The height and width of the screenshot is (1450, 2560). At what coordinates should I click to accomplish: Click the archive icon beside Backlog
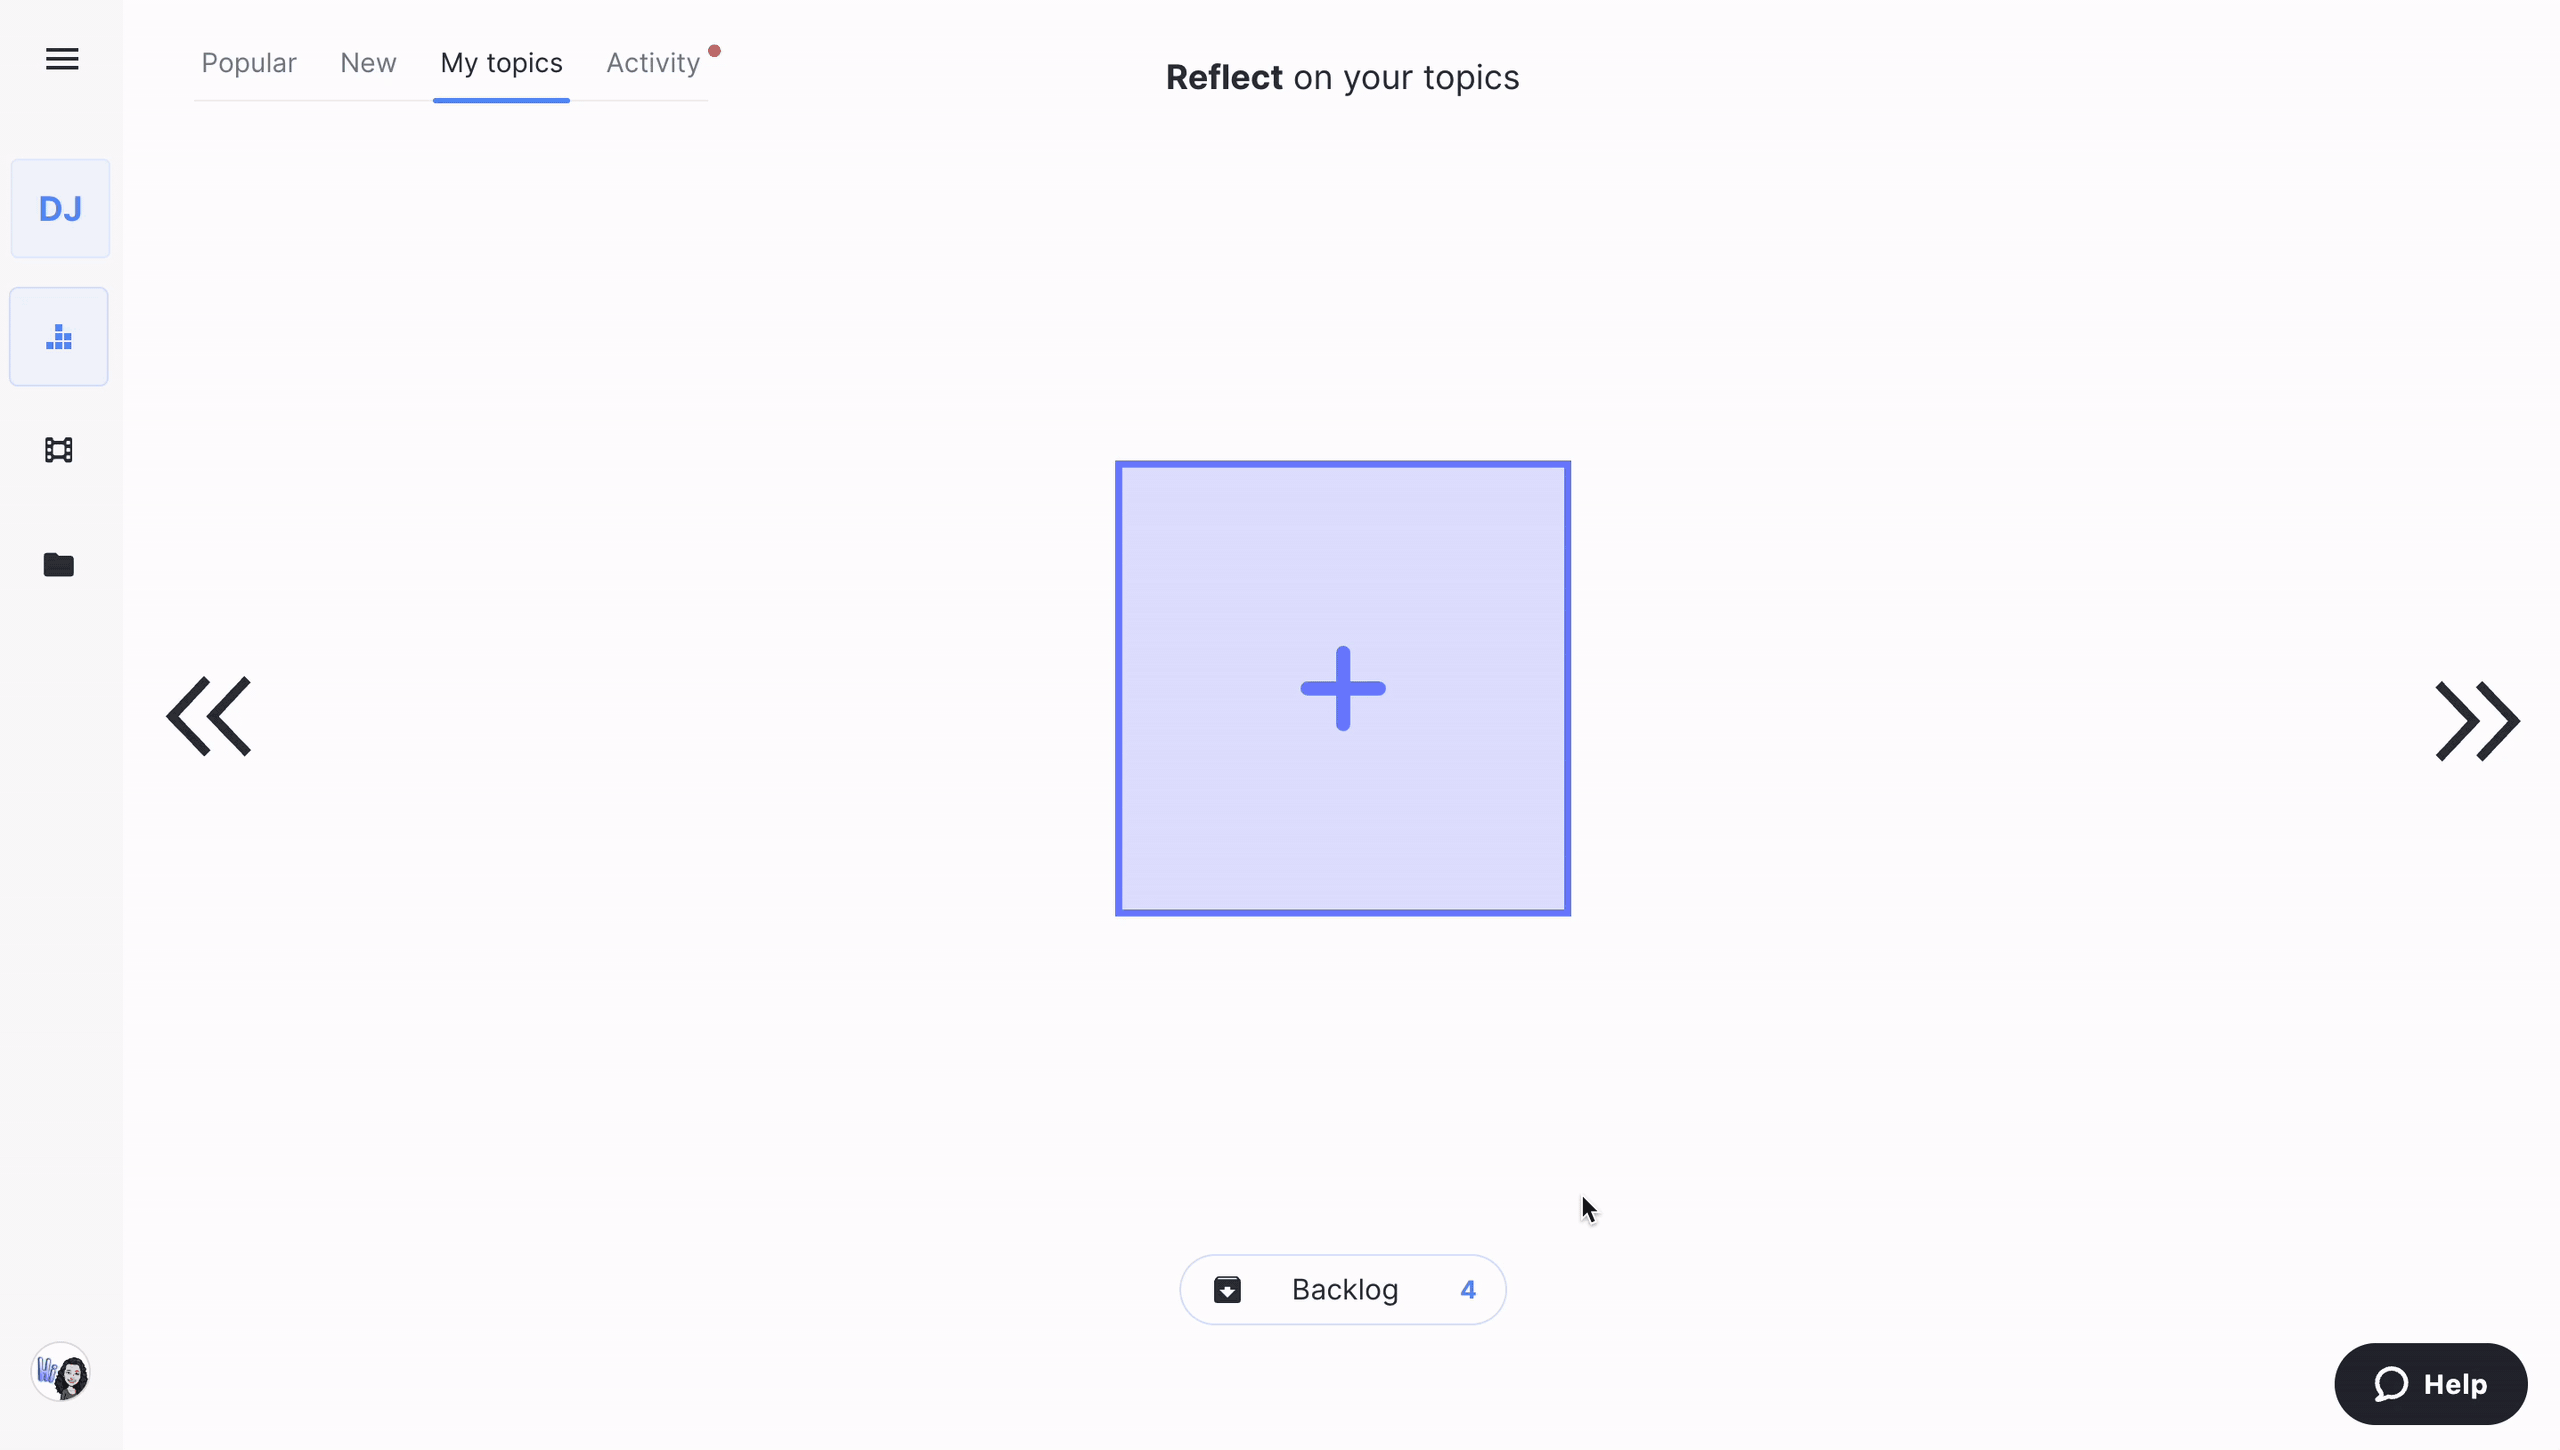point(1227,1290)
